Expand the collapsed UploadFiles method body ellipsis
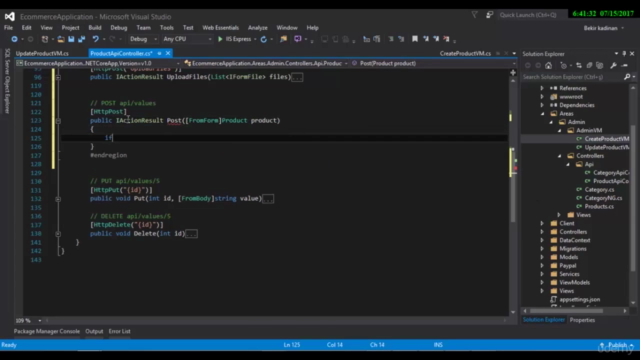The image size is (640, 360). click(297, 77)
